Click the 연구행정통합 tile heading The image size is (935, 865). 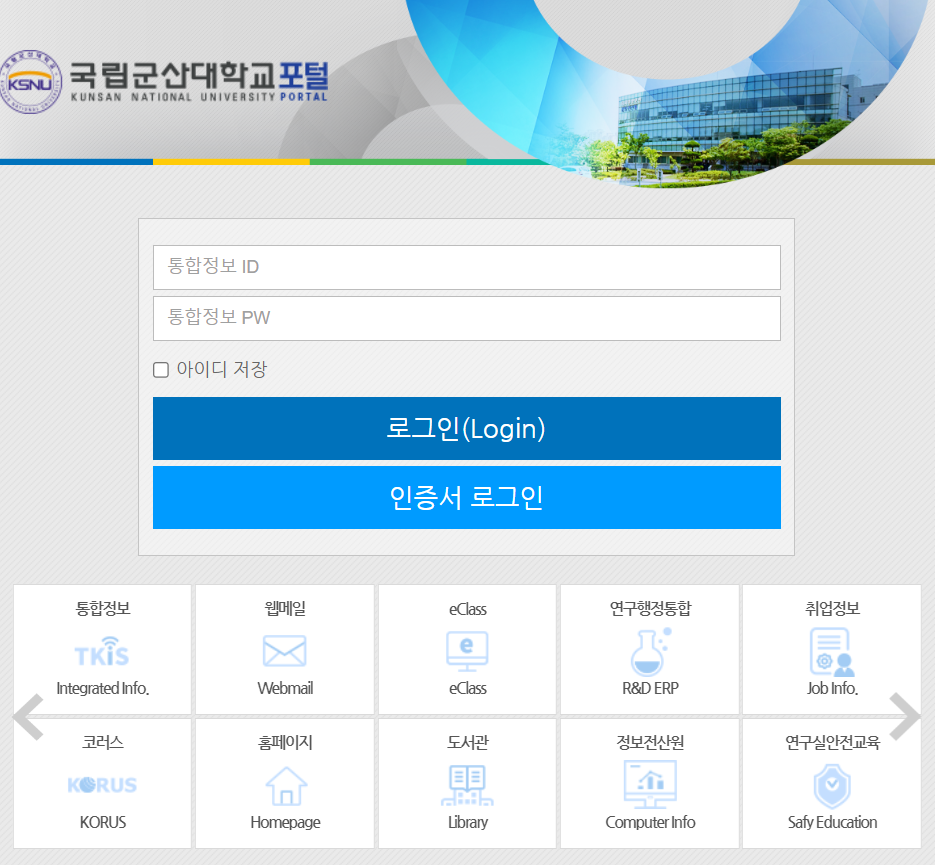pyautogui.click(x=650, y=609)
